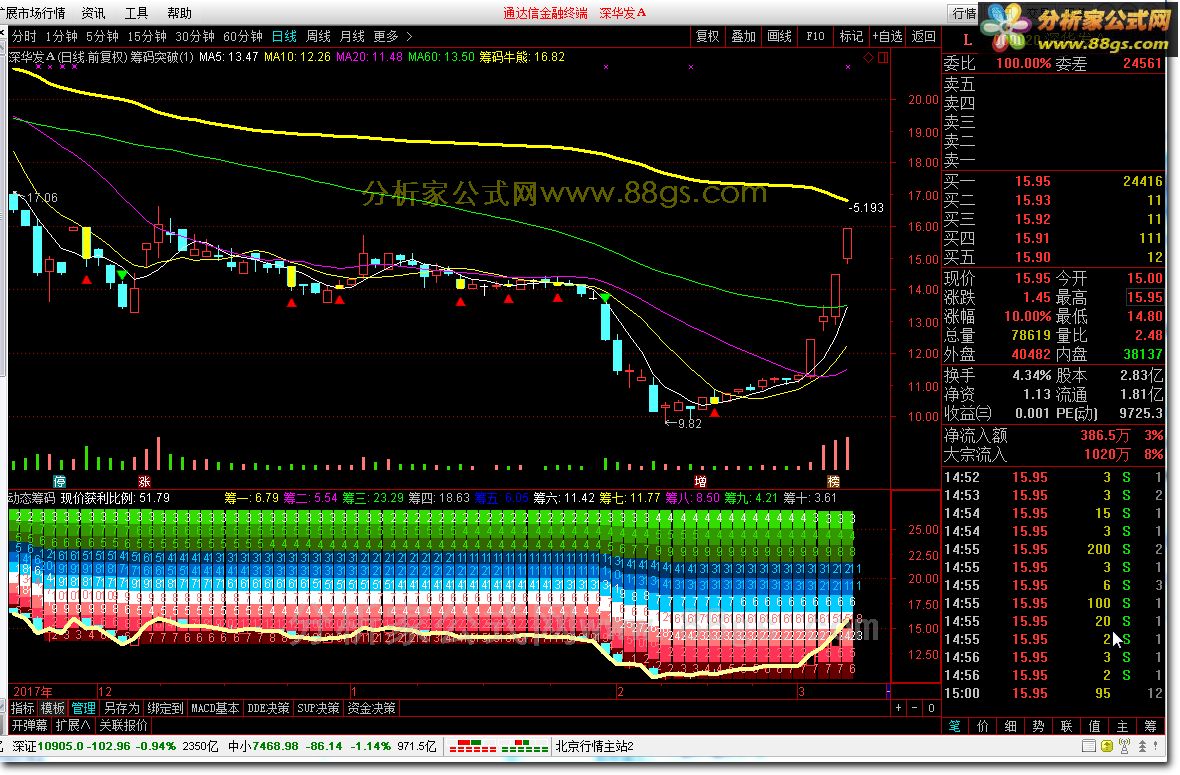The width and height of the screenshot is (1180, 775).
Task: Switch to the 行情 tab at top right
Action: (x=963, y=13)
